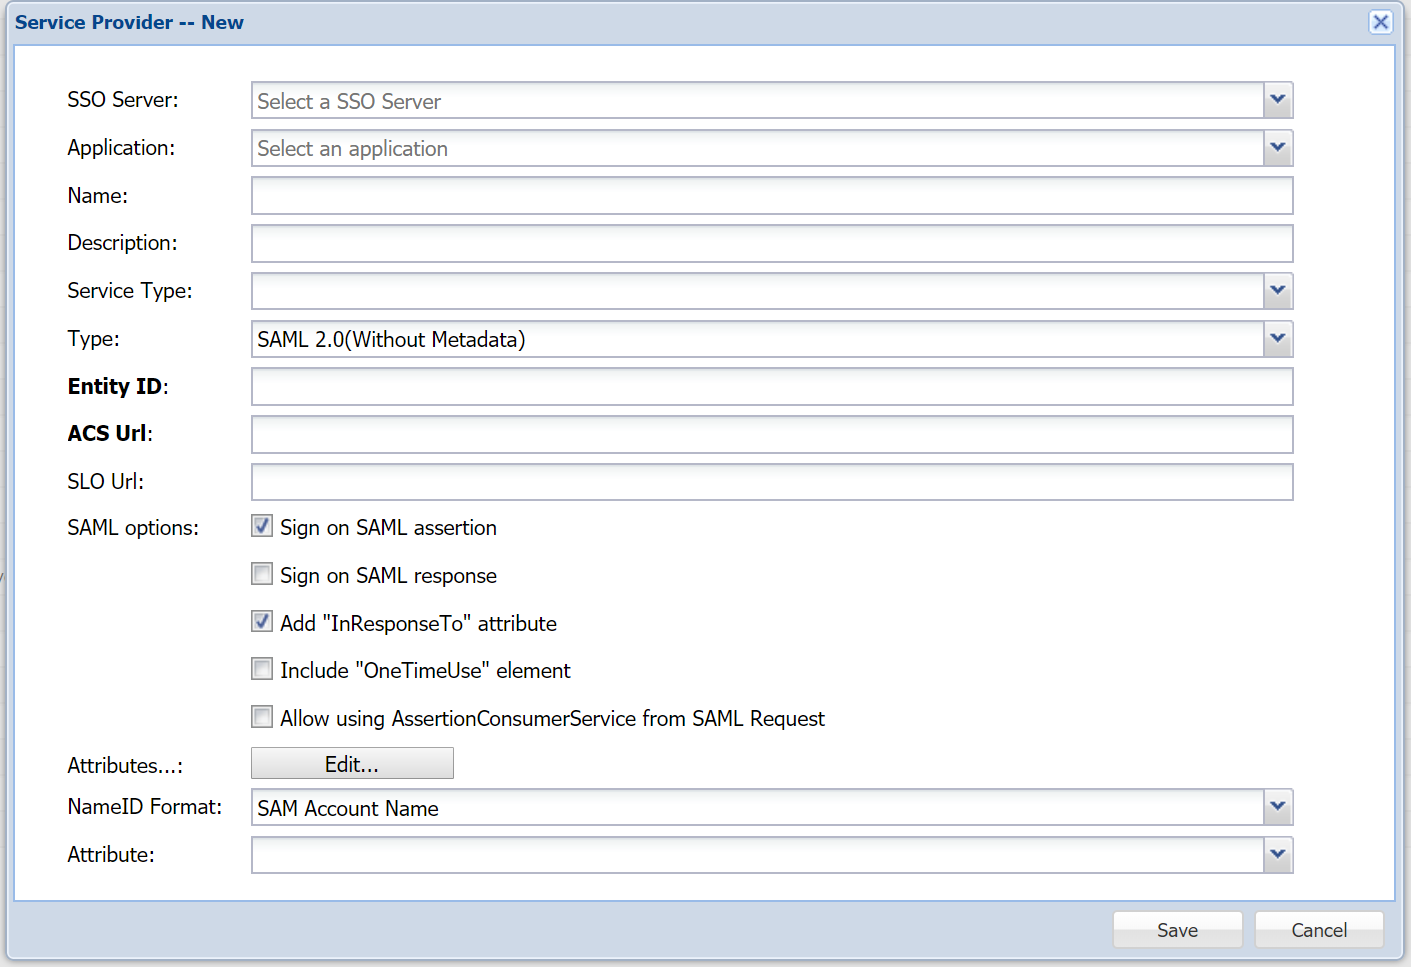Image resolution: width=1411 pixels, height=967 pixels.
Task: Expand the Application dropdown list
Action: tap(1277, 148)
